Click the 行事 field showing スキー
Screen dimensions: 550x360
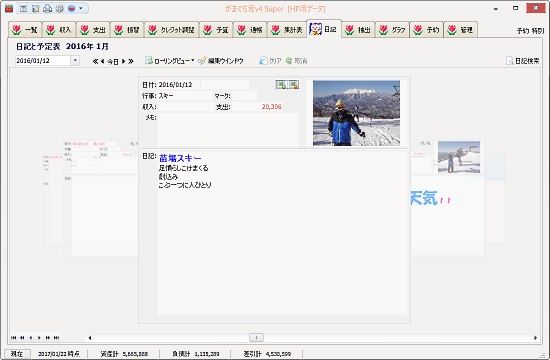coord(185,96)
